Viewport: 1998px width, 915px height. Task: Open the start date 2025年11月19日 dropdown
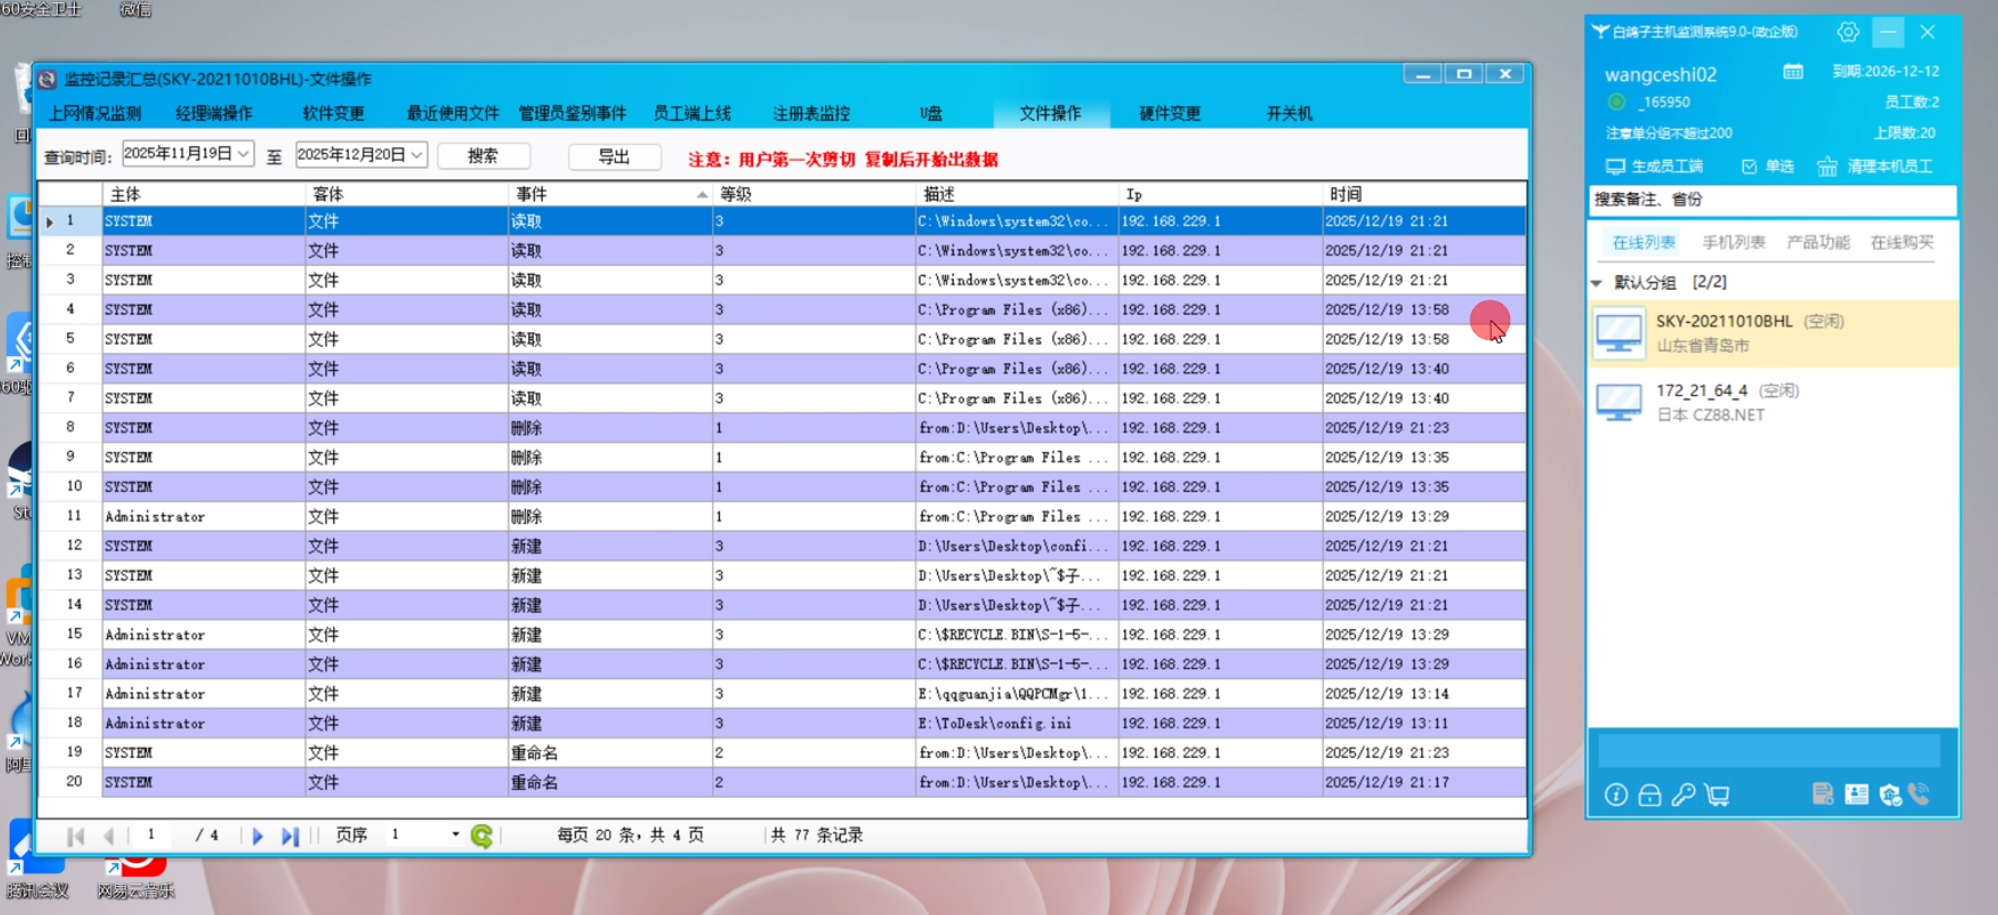[x=243, y=154]
